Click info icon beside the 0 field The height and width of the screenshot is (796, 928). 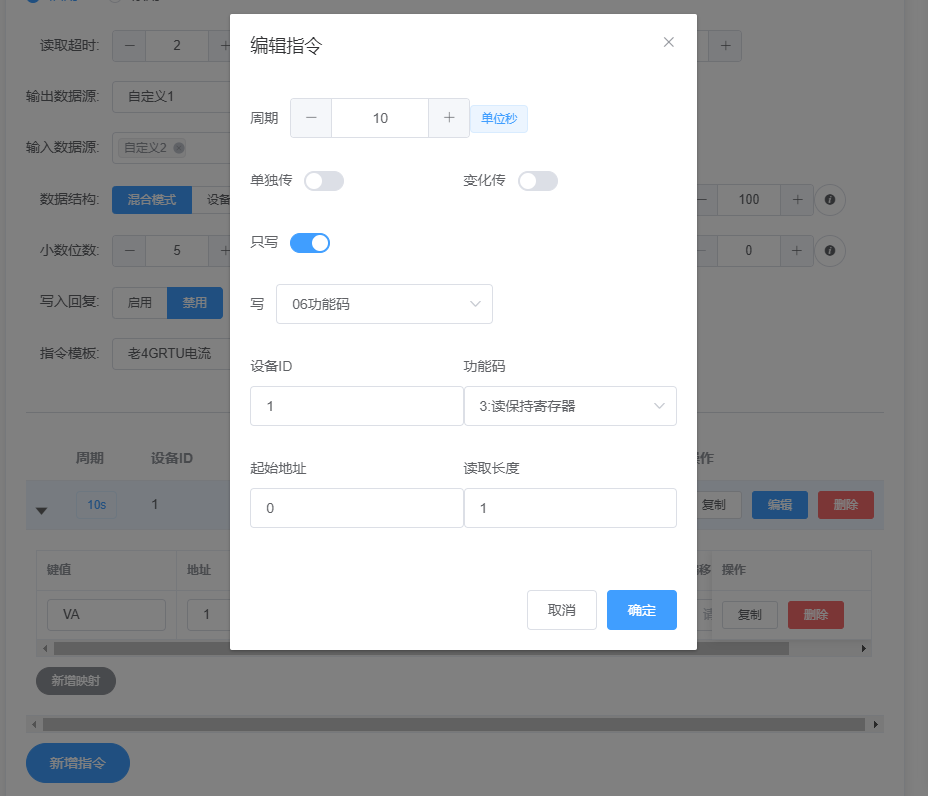[830, 250]
